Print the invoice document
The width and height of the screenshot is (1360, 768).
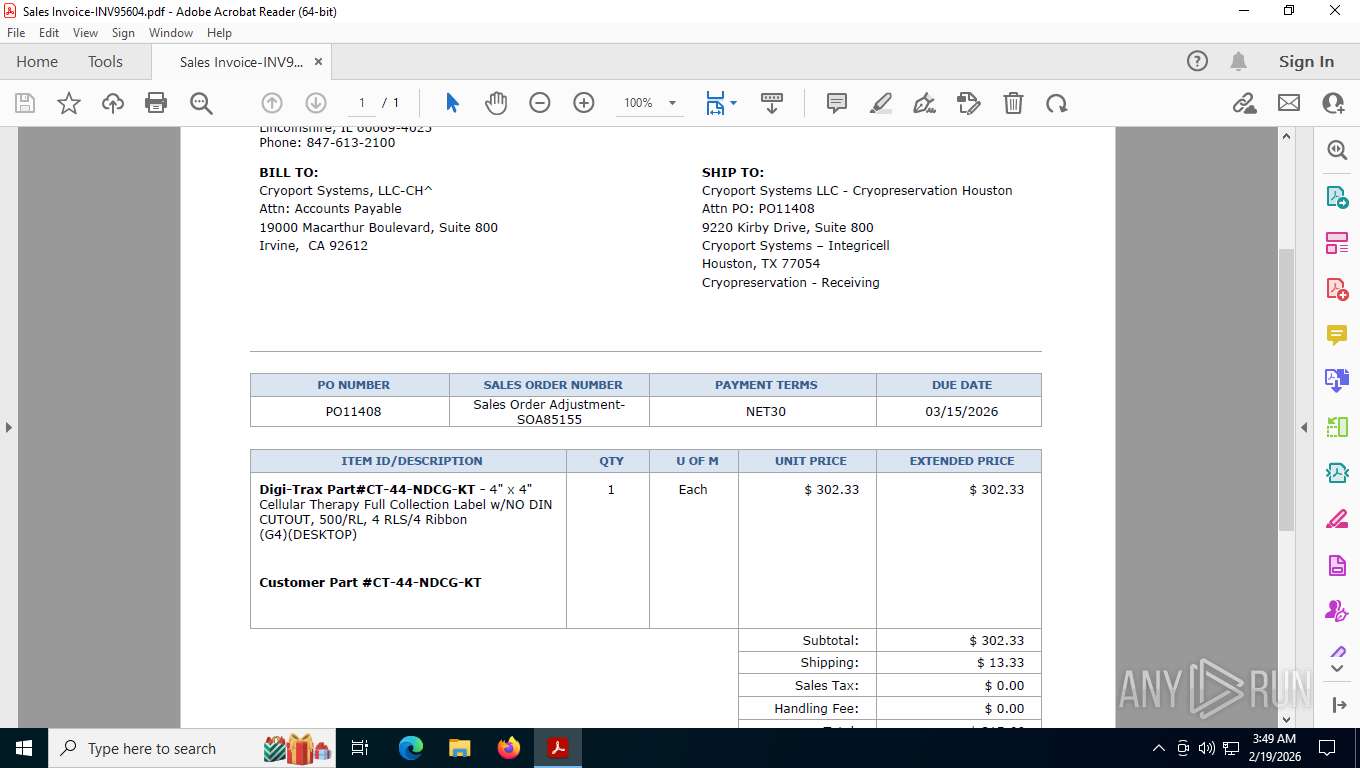(x=156, y=103)
